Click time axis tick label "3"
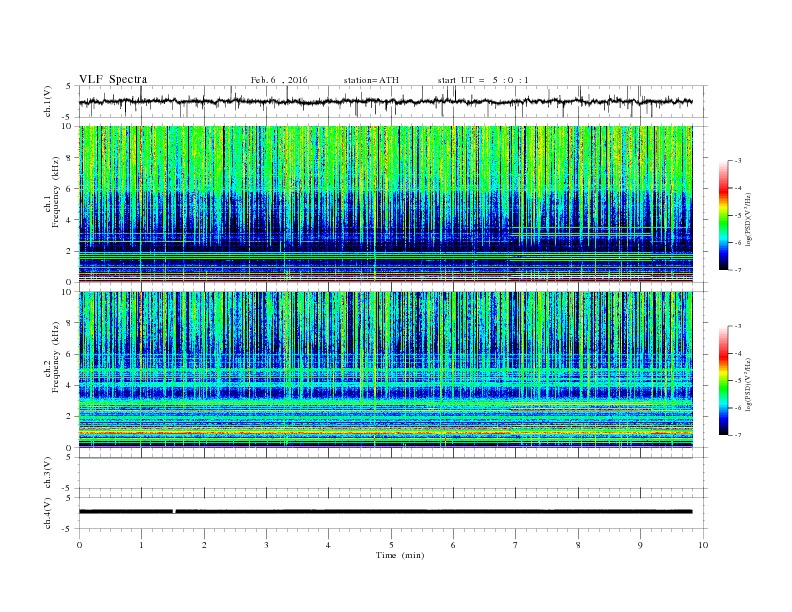The width and height of the screenshot is (792, 612). (x=266, y=545)
